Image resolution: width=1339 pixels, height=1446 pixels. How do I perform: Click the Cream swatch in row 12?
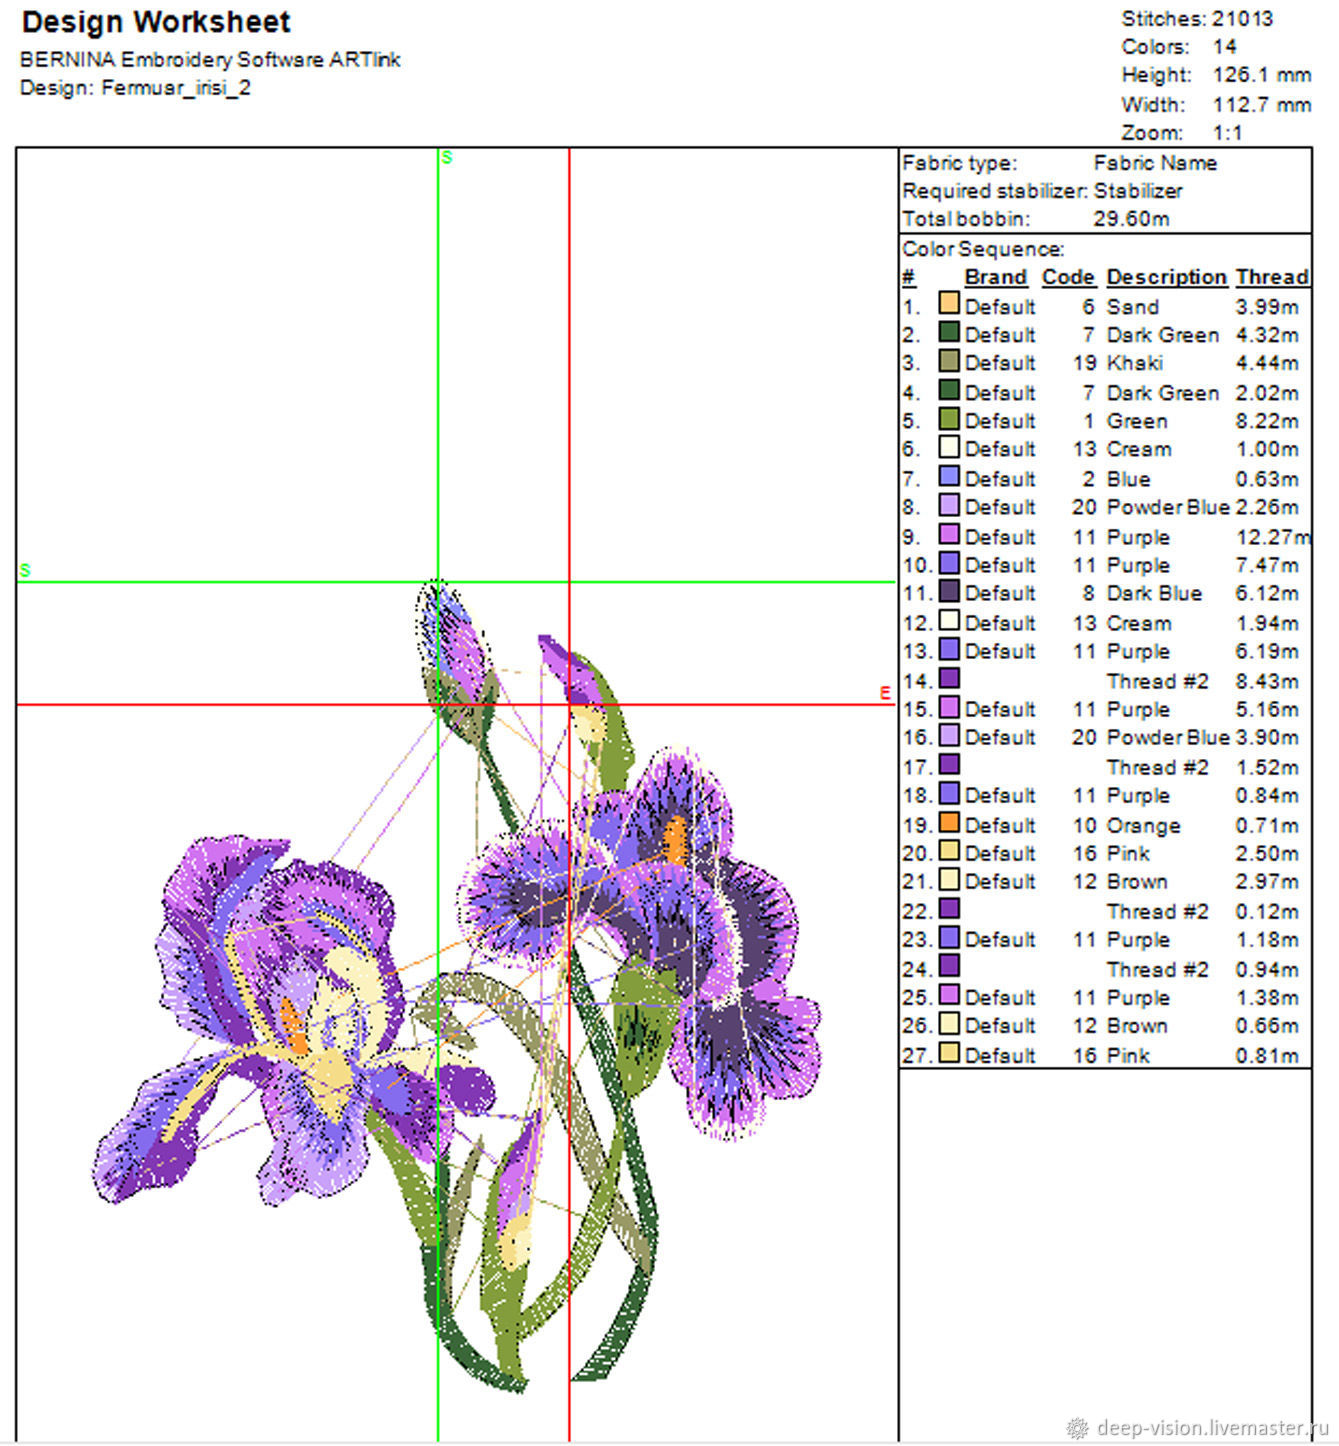(948, 620)
